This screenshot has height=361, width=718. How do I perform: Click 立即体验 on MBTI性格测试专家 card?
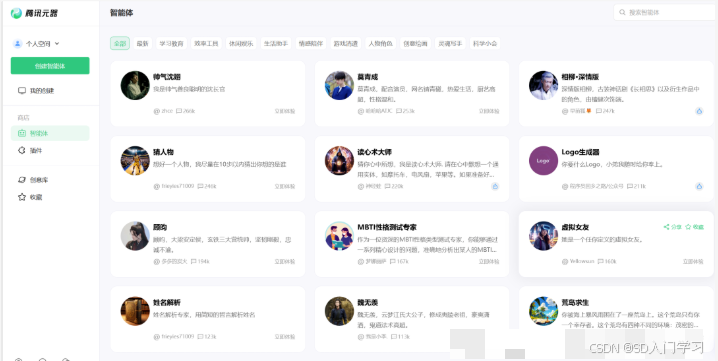489,262
